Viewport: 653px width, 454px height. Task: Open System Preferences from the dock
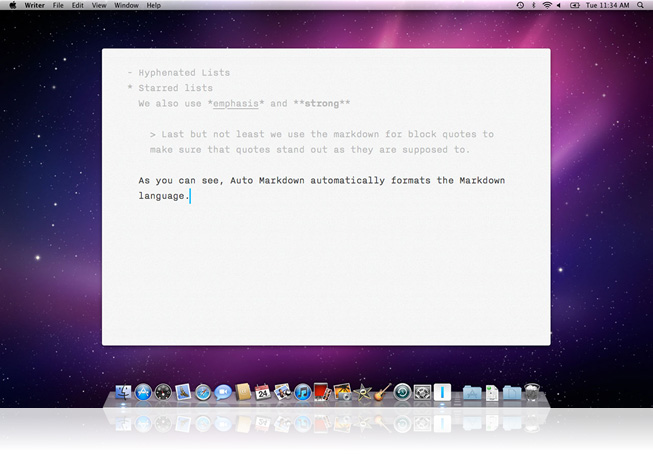(x=422, y=392)
